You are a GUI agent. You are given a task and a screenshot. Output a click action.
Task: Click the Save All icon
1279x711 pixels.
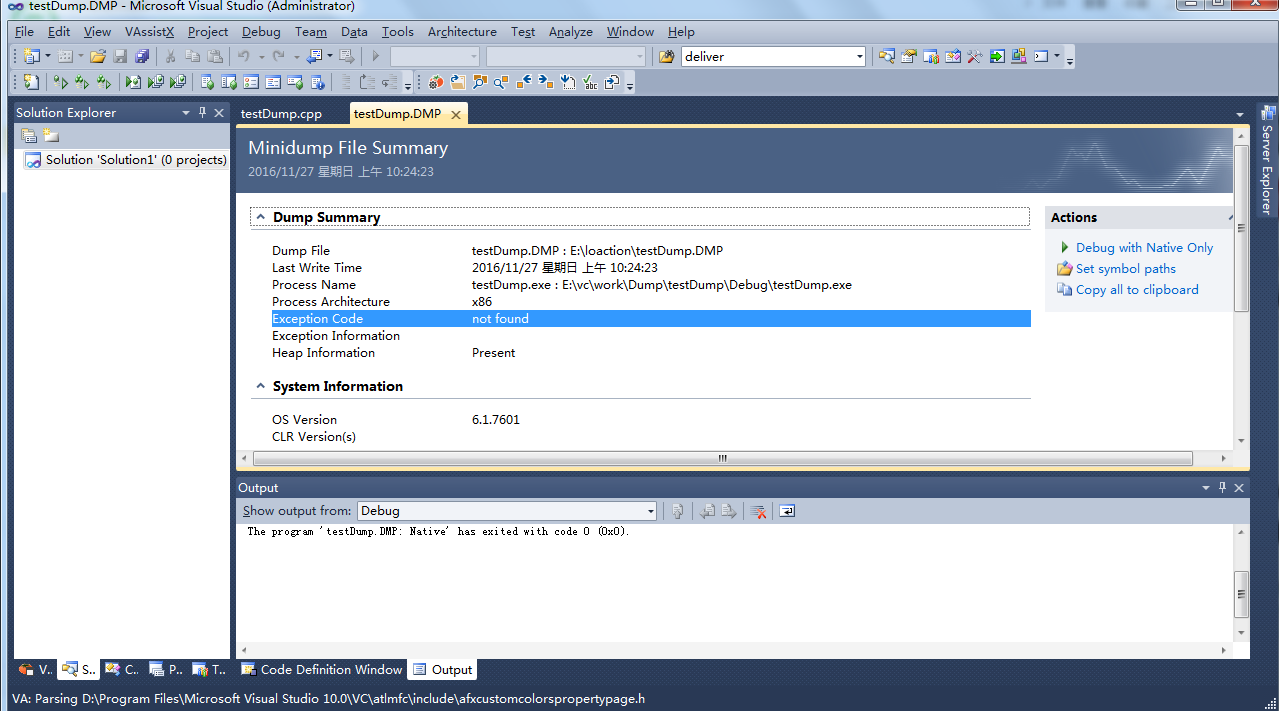click(x=142, y=57)
